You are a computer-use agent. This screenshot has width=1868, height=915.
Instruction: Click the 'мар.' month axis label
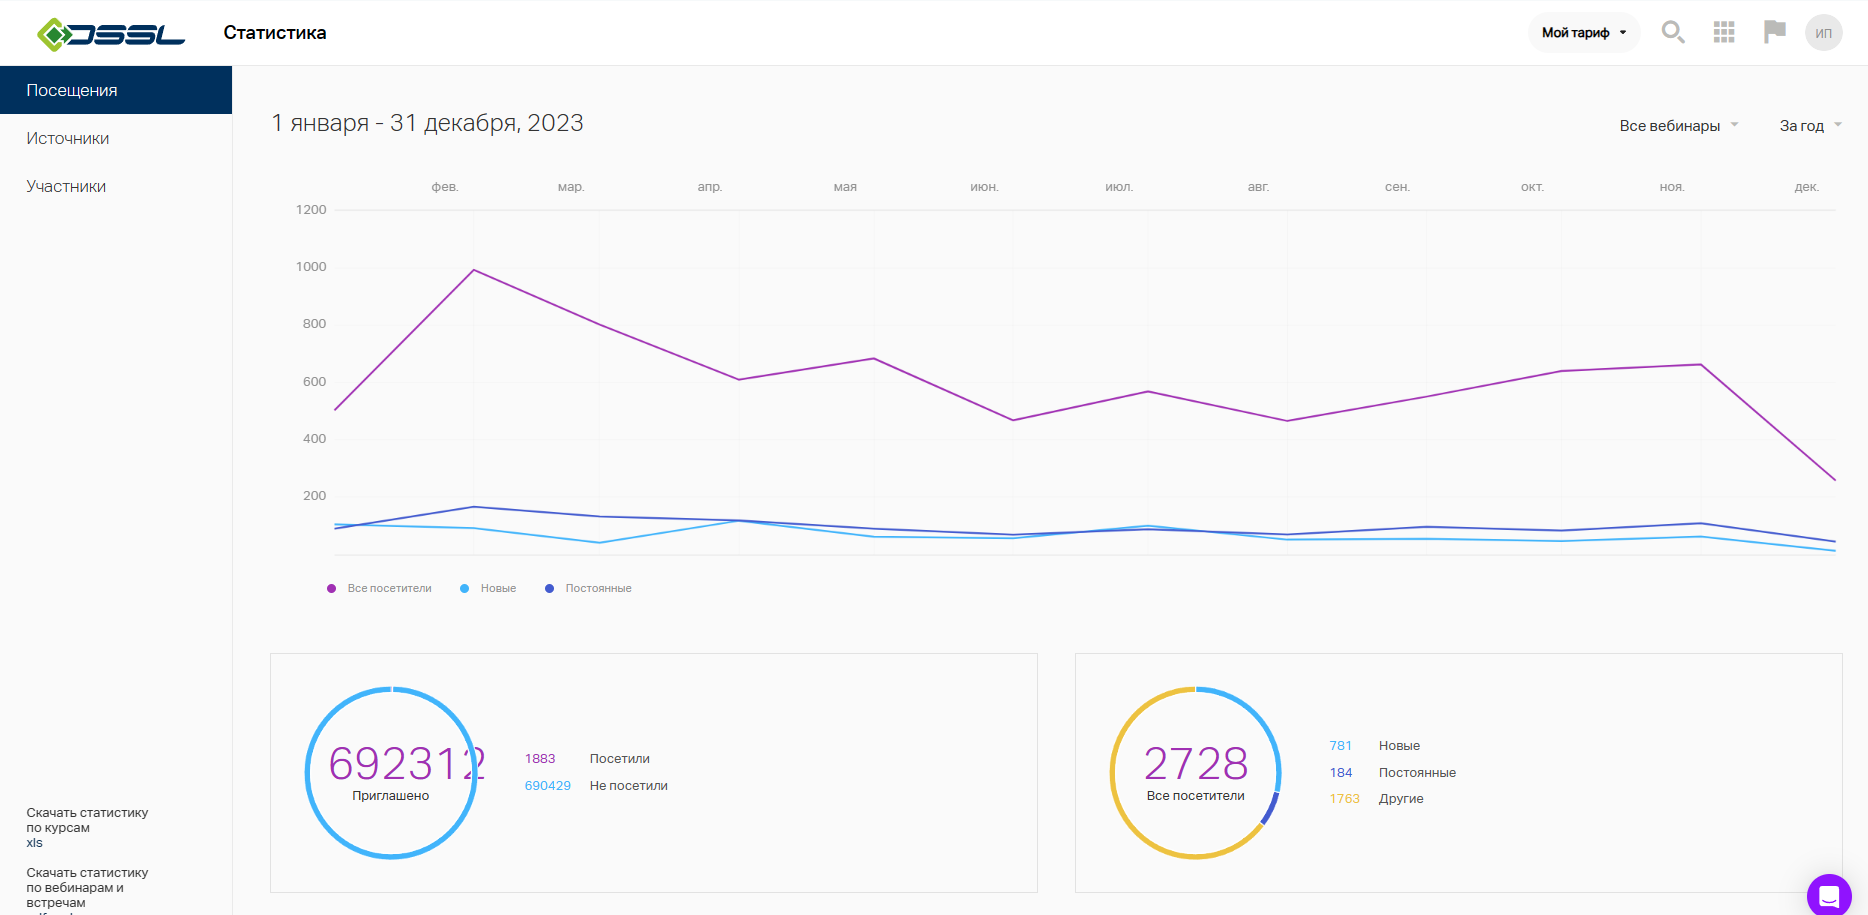click(571, 187)
